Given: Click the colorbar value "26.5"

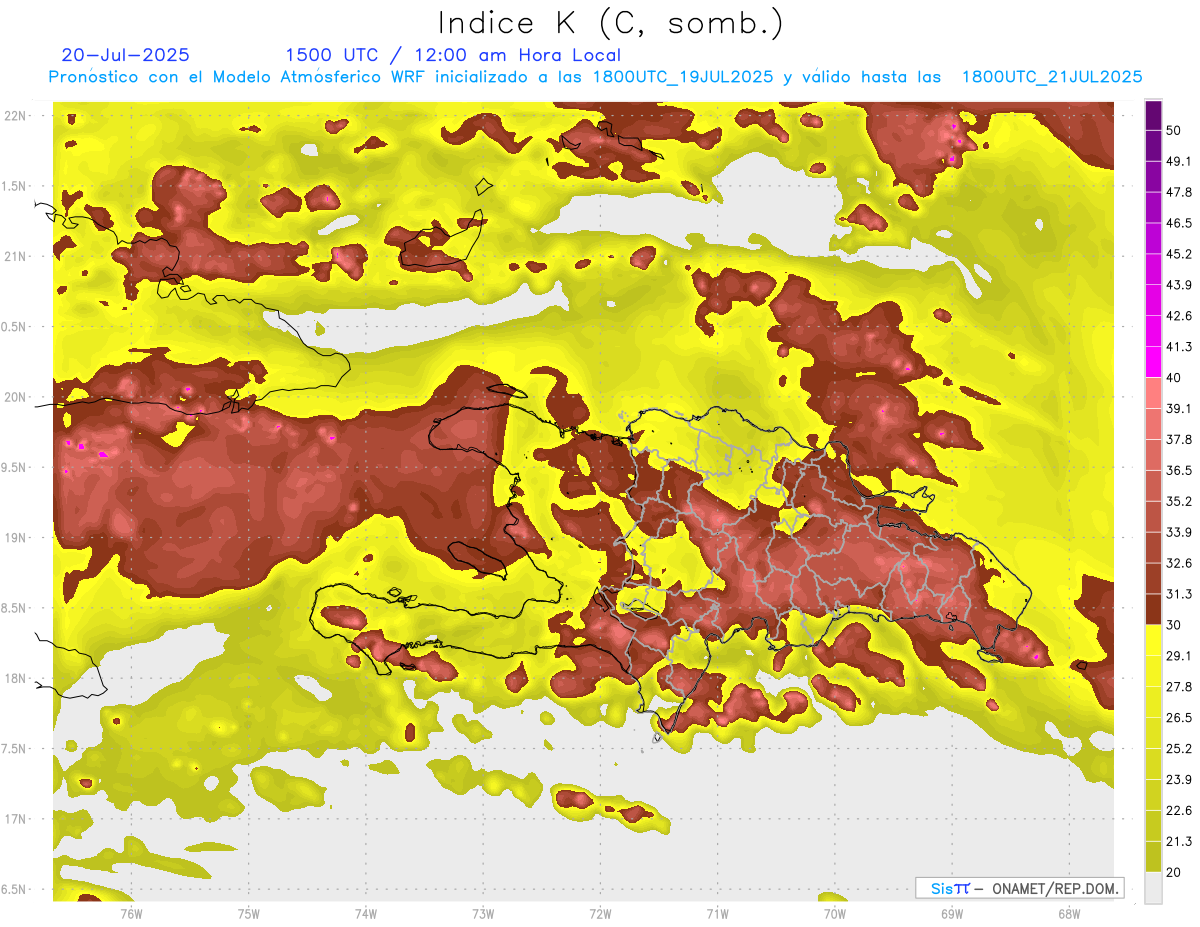Looking at the screenshot, I should click(x=1178, y=718).
